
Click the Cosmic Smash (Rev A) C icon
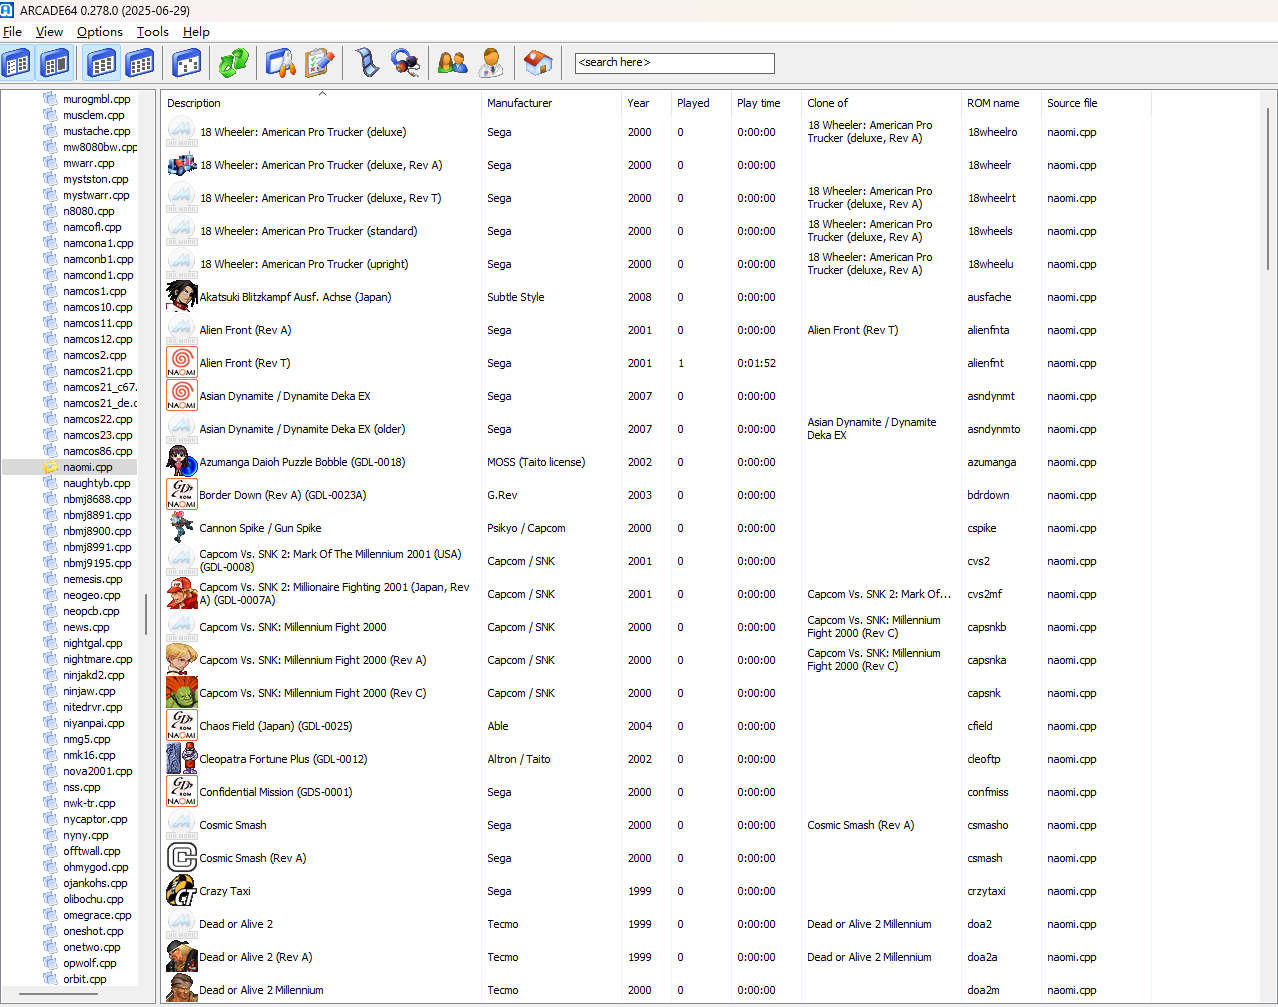(181, 858)
